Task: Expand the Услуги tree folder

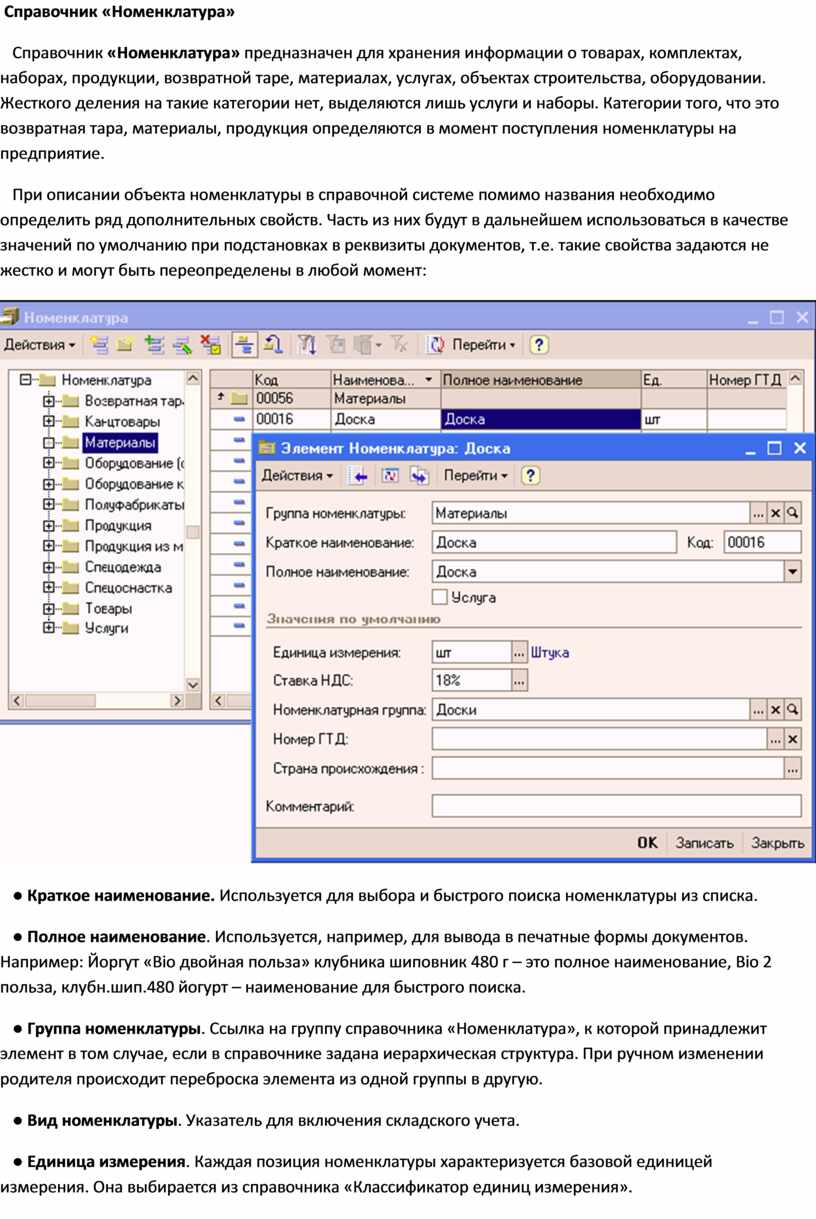Action: [49, 629]
